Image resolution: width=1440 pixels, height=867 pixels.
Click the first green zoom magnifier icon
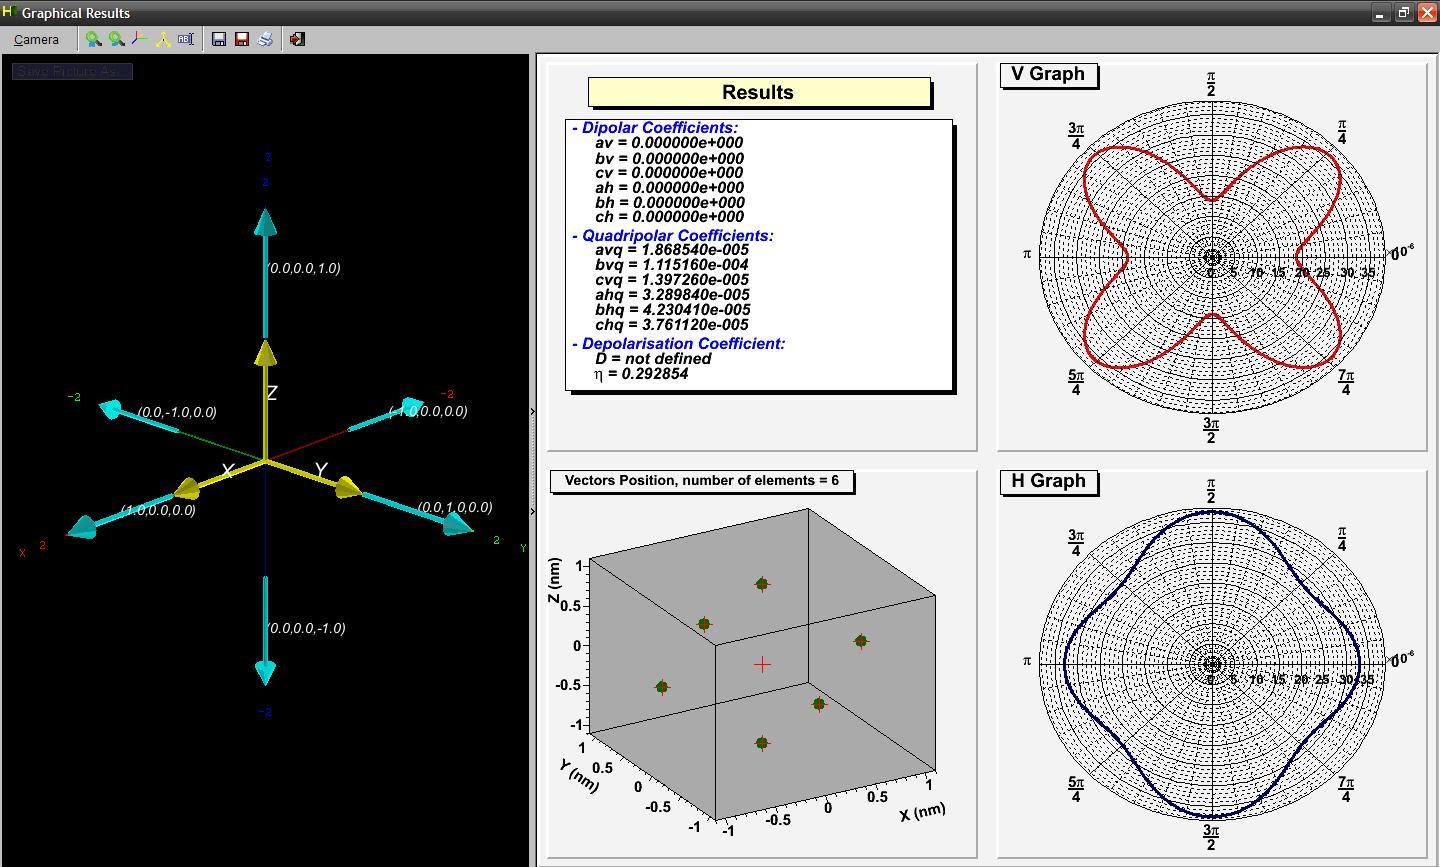[93, 39]
